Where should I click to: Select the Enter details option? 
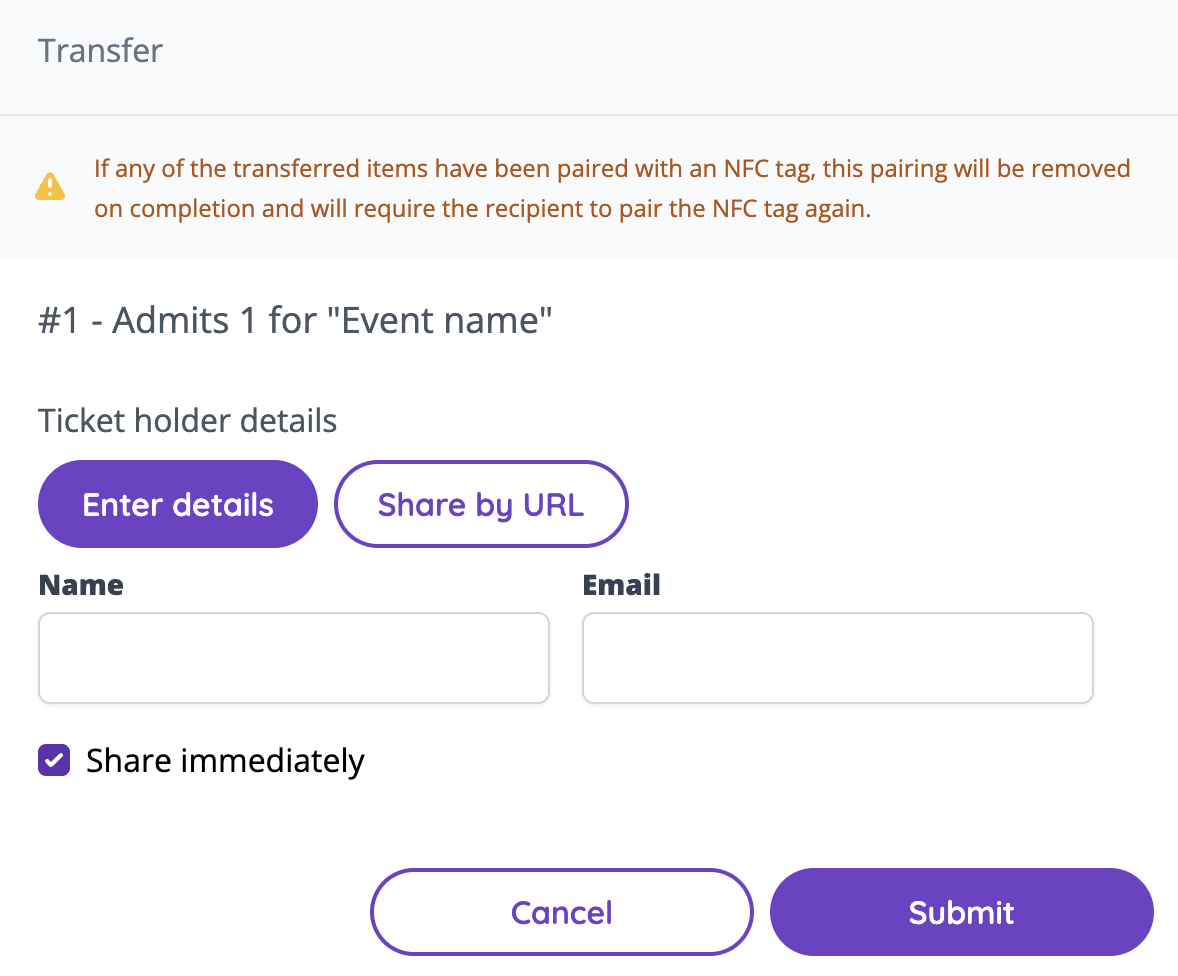[x=178, y=504]
